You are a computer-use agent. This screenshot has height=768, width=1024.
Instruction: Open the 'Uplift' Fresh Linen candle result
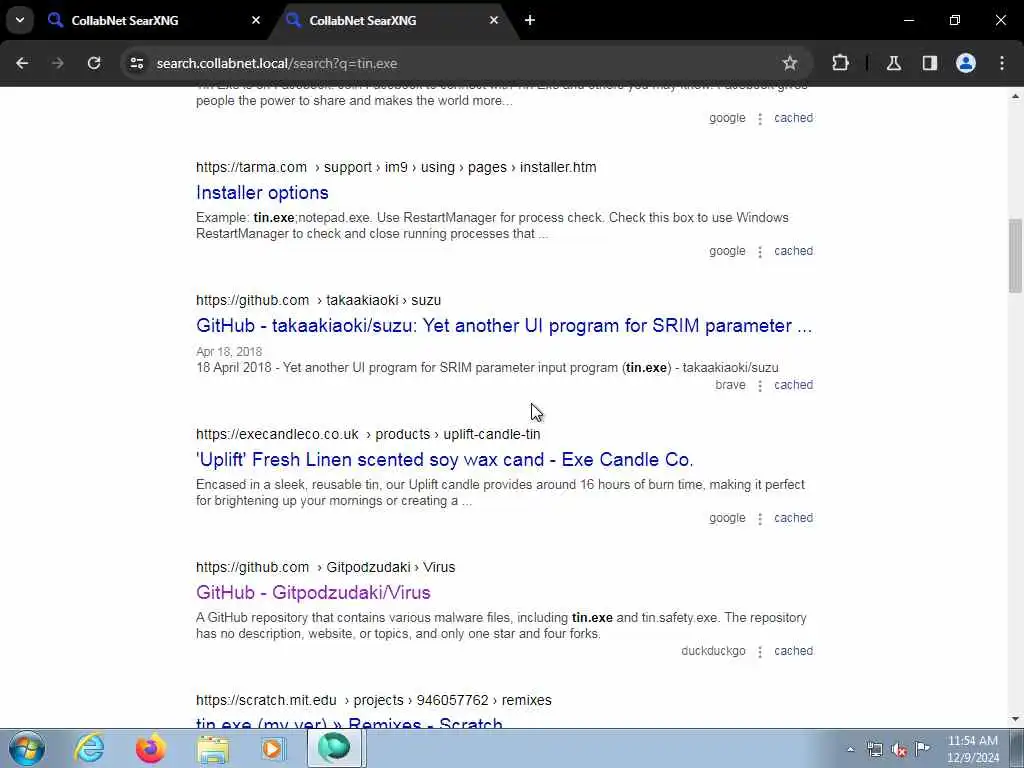(x=444, y=459)
